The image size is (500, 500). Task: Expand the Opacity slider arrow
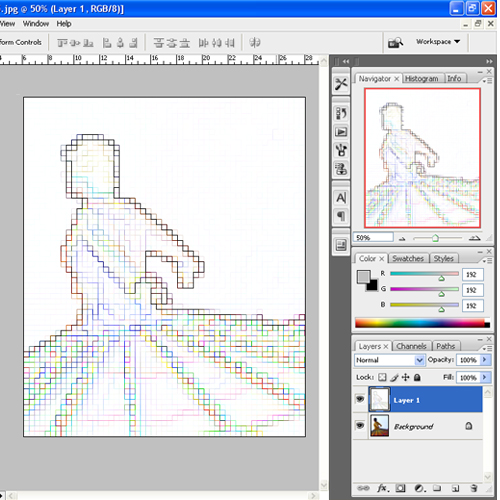coord(485,360)
